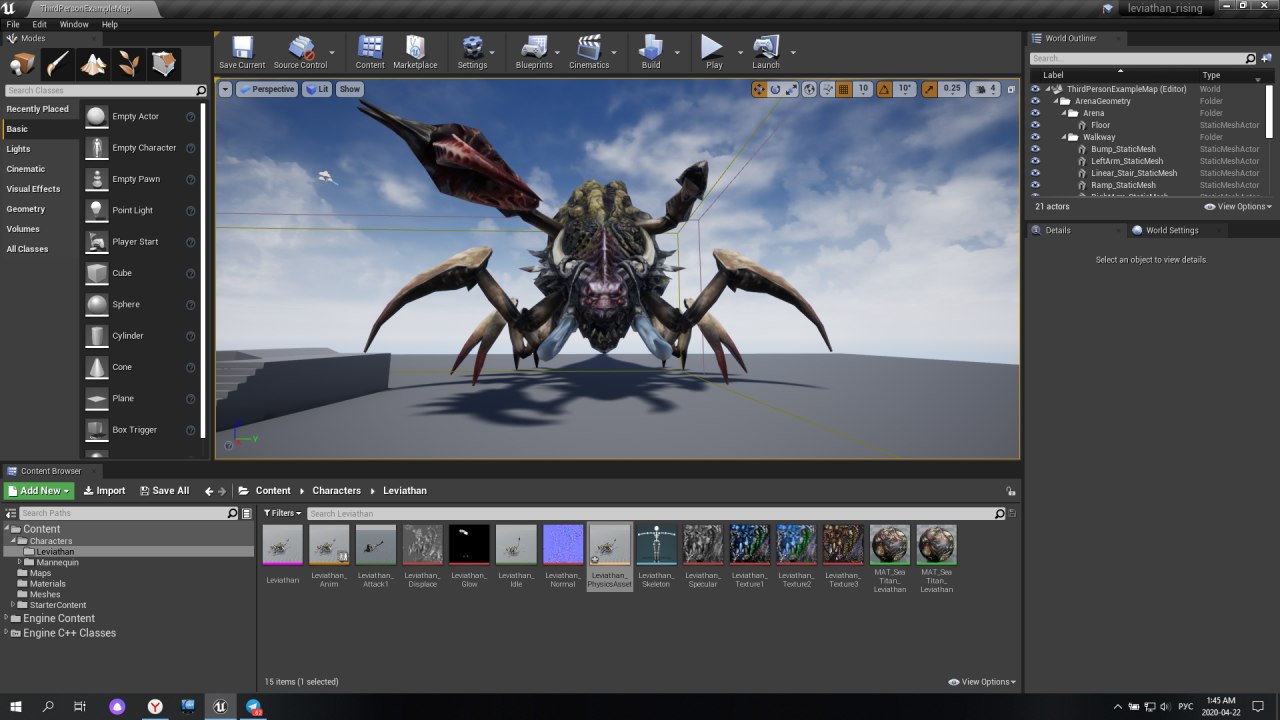Open the camera speed 4 dropdown
The height and width of the screenshot is (720, 1280).
point(985,89)
